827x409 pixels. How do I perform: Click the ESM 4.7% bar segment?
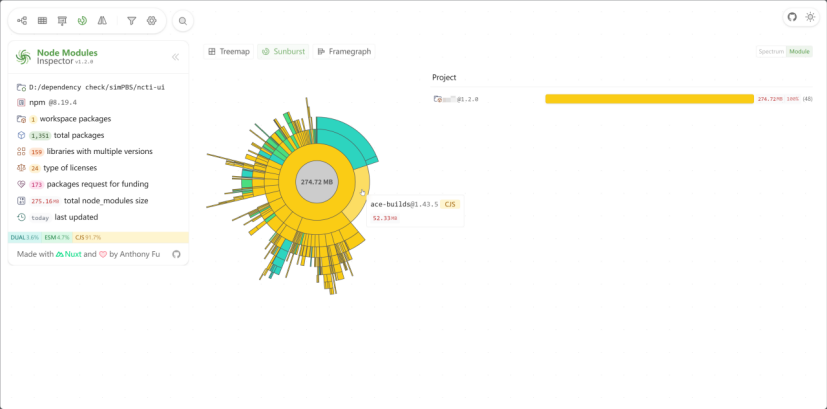(x=56, y=237)
